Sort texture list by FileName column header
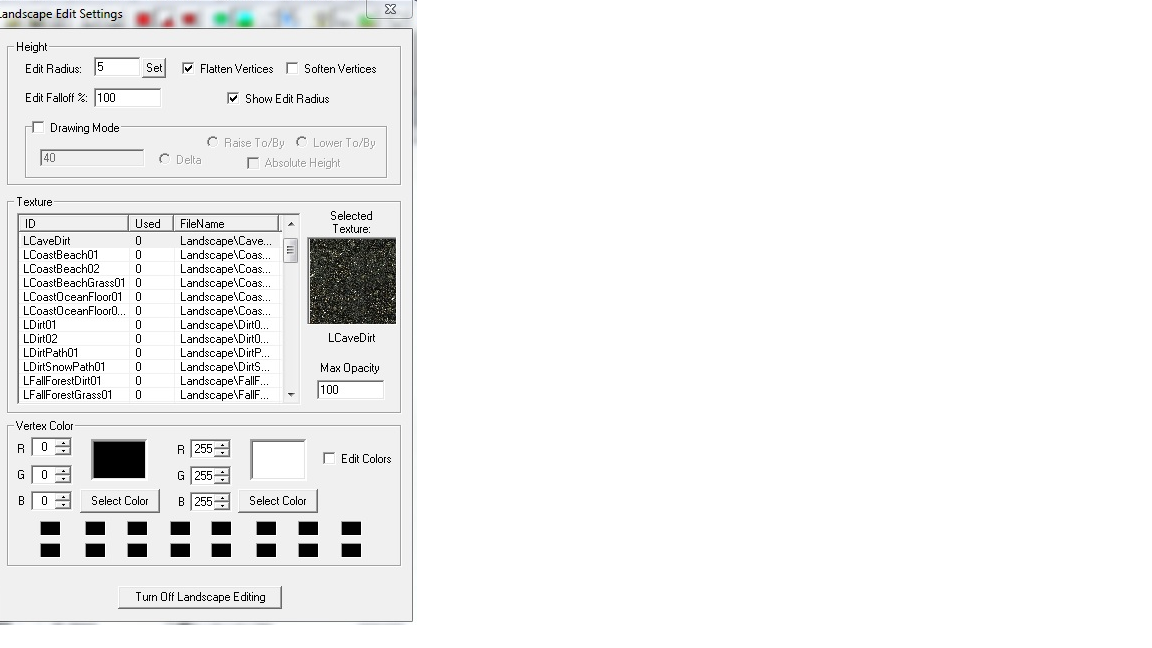This screenshot has height=648, width=1152. point(226,223)
